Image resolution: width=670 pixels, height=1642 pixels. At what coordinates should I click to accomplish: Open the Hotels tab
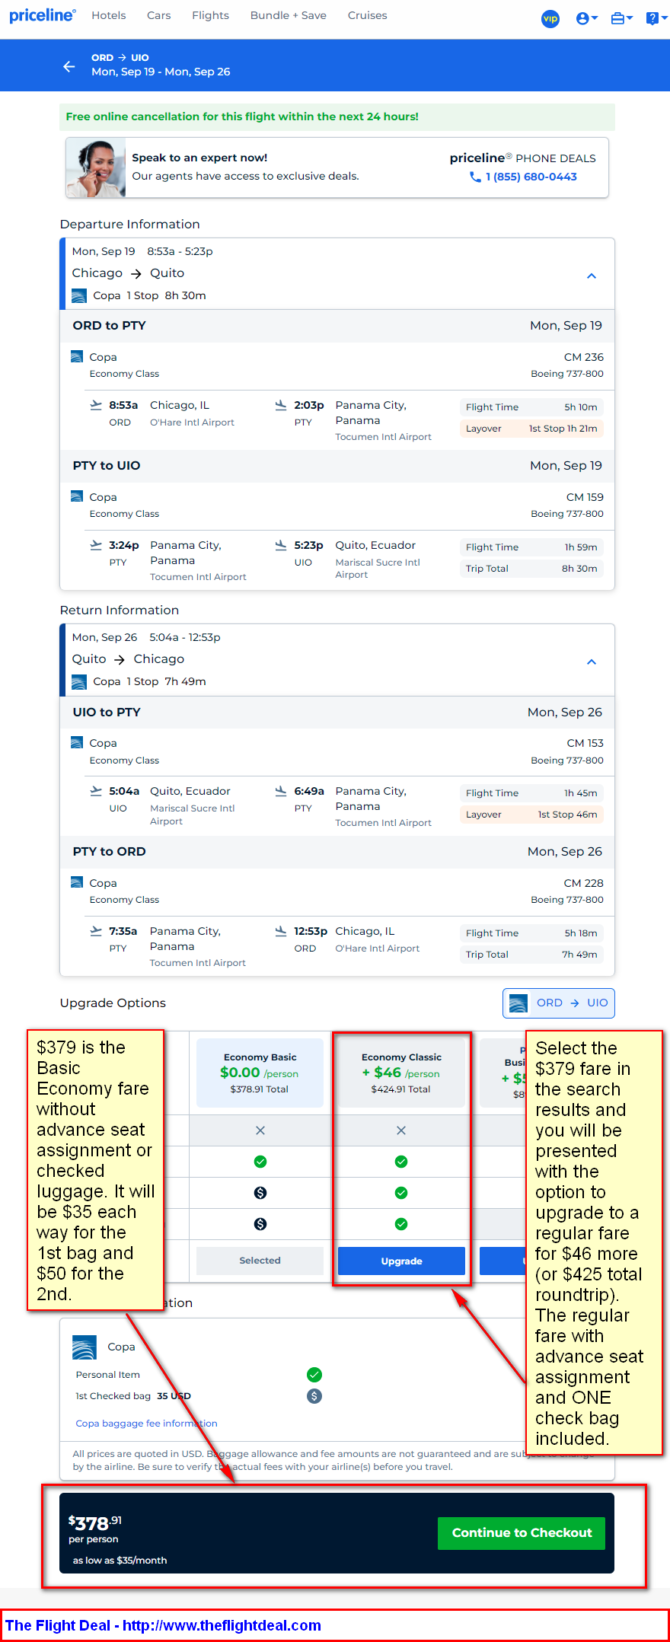pyautogui.click(x=108, y=16)
